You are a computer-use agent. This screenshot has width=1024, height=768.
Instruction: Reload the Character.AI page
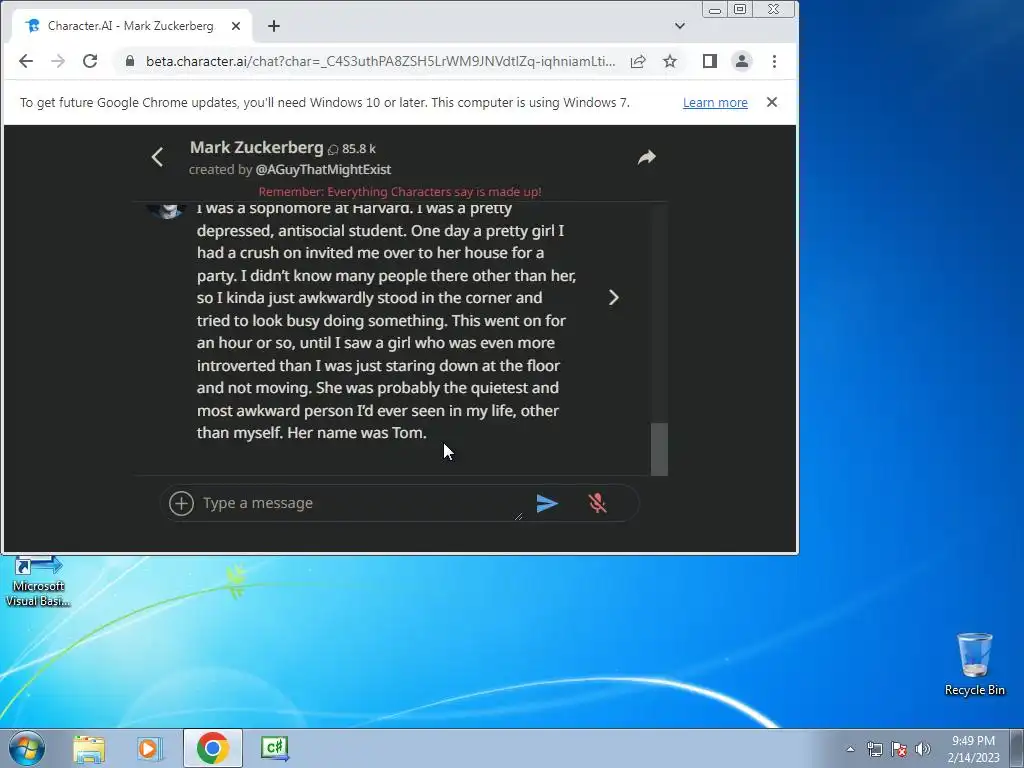(90, 61)
